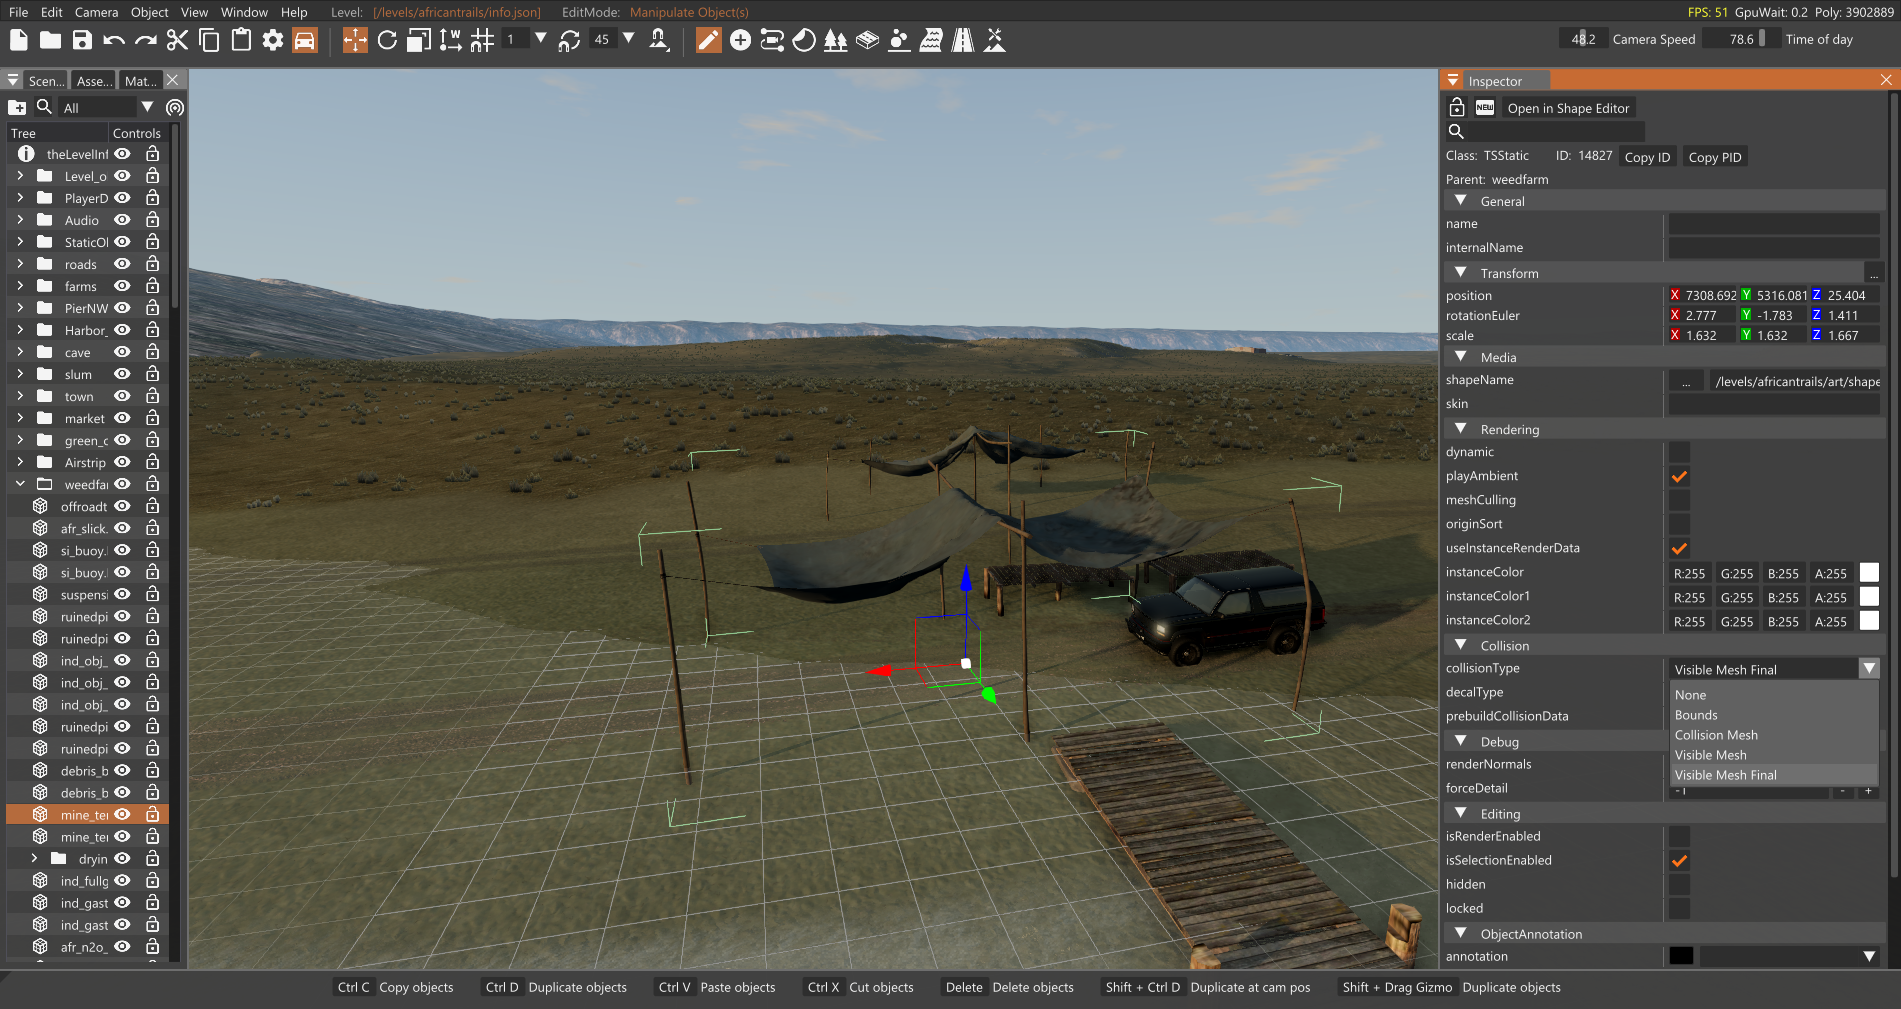
Task: Open the Scene Tree filter dropdown arrow
Action: coord(148,107)
